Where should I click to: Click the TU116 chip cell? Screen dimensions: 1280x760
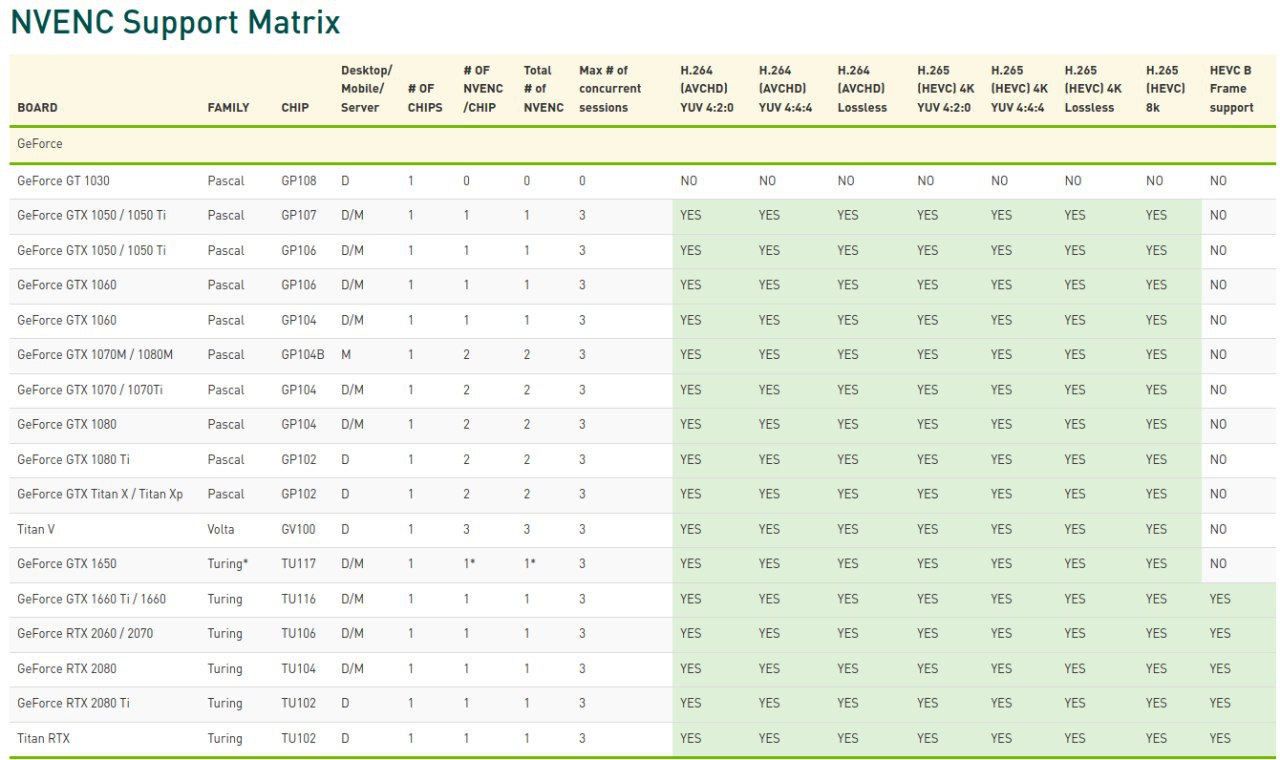[298, 599]
